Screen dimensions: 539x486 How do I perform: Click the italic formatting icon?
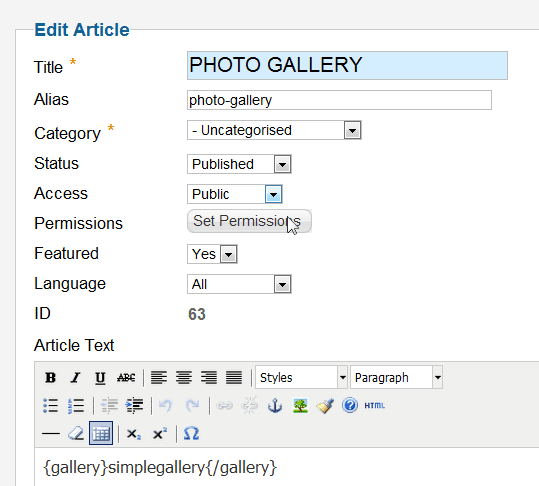[75, 378]
